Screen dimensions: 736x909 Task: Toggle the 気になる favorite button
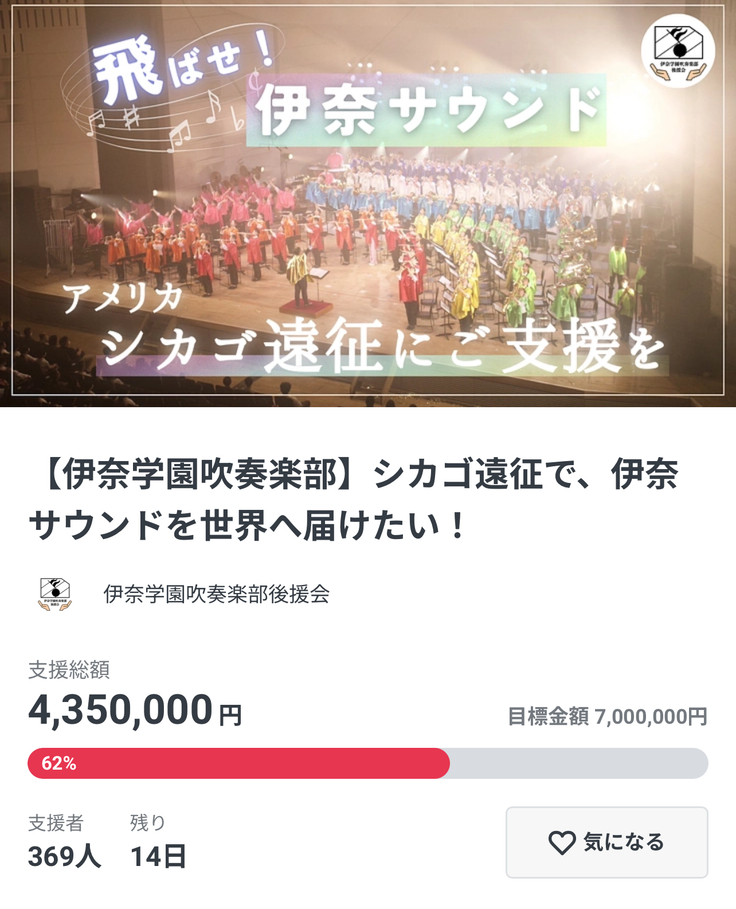pyautogui.click(x=606, y=843)
